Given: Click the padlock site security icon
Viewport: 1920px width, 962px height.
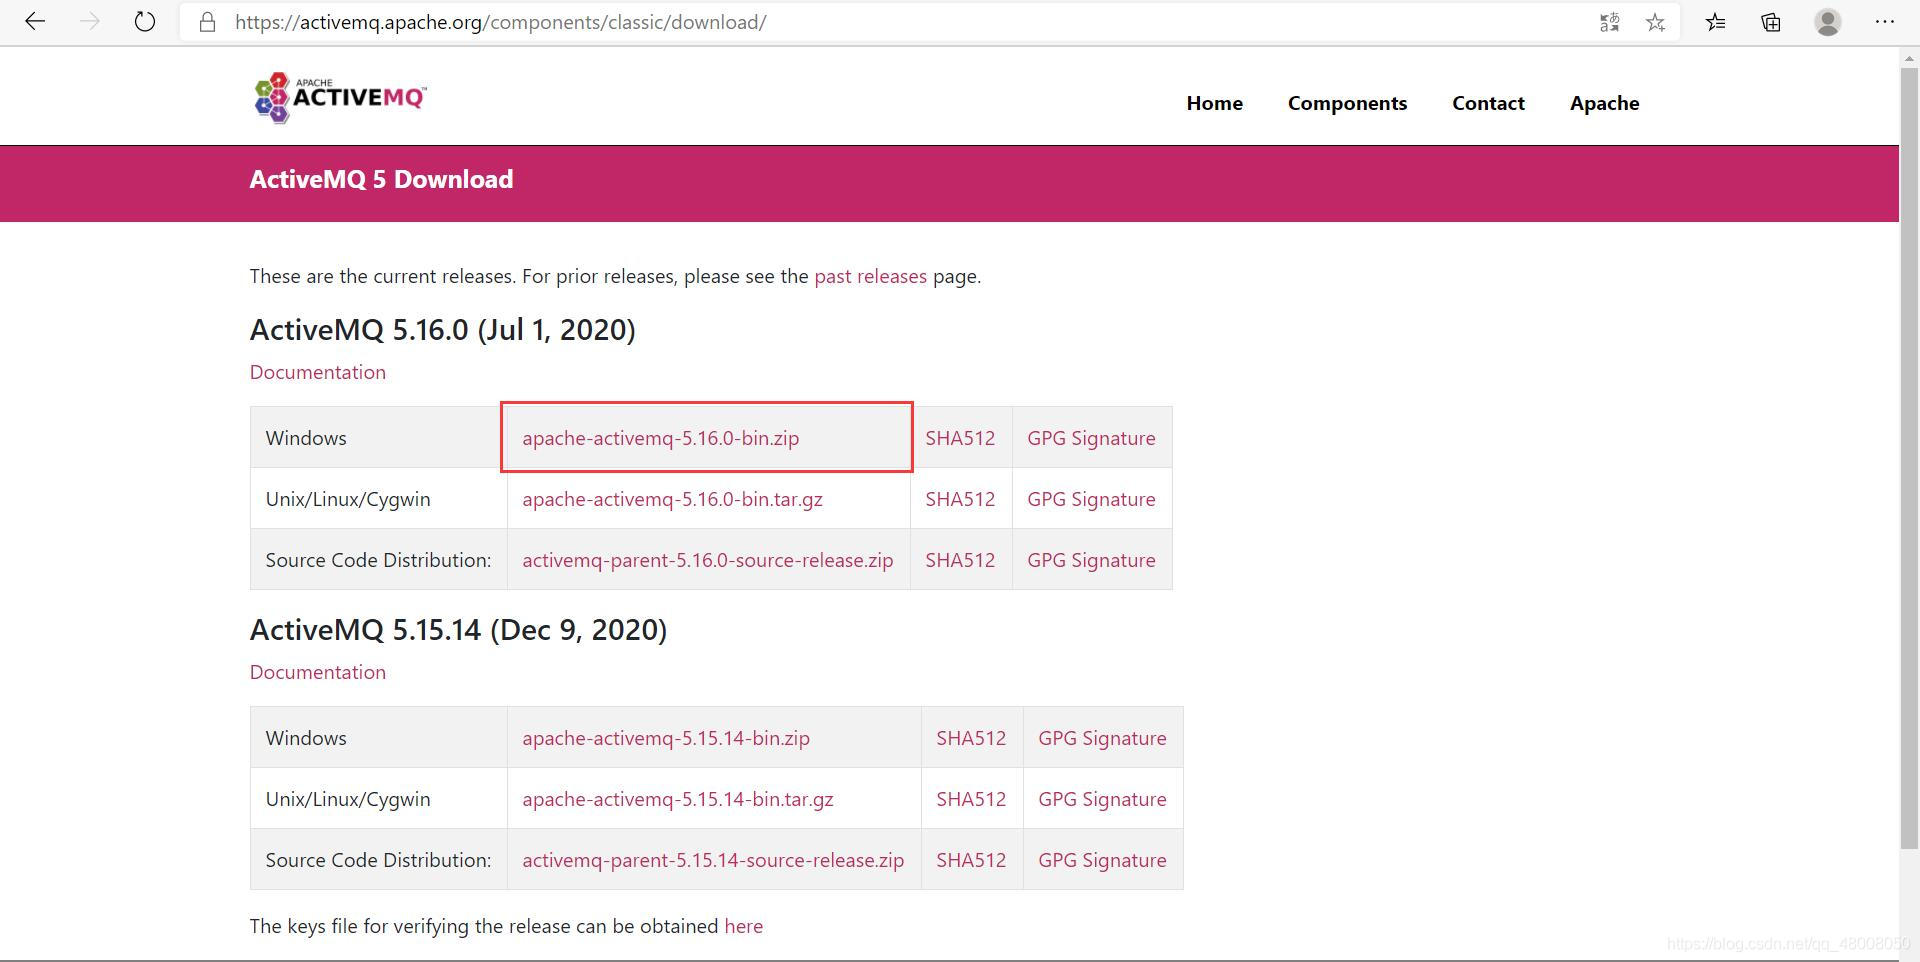Looking at the screenshot, I should (208, 22).
